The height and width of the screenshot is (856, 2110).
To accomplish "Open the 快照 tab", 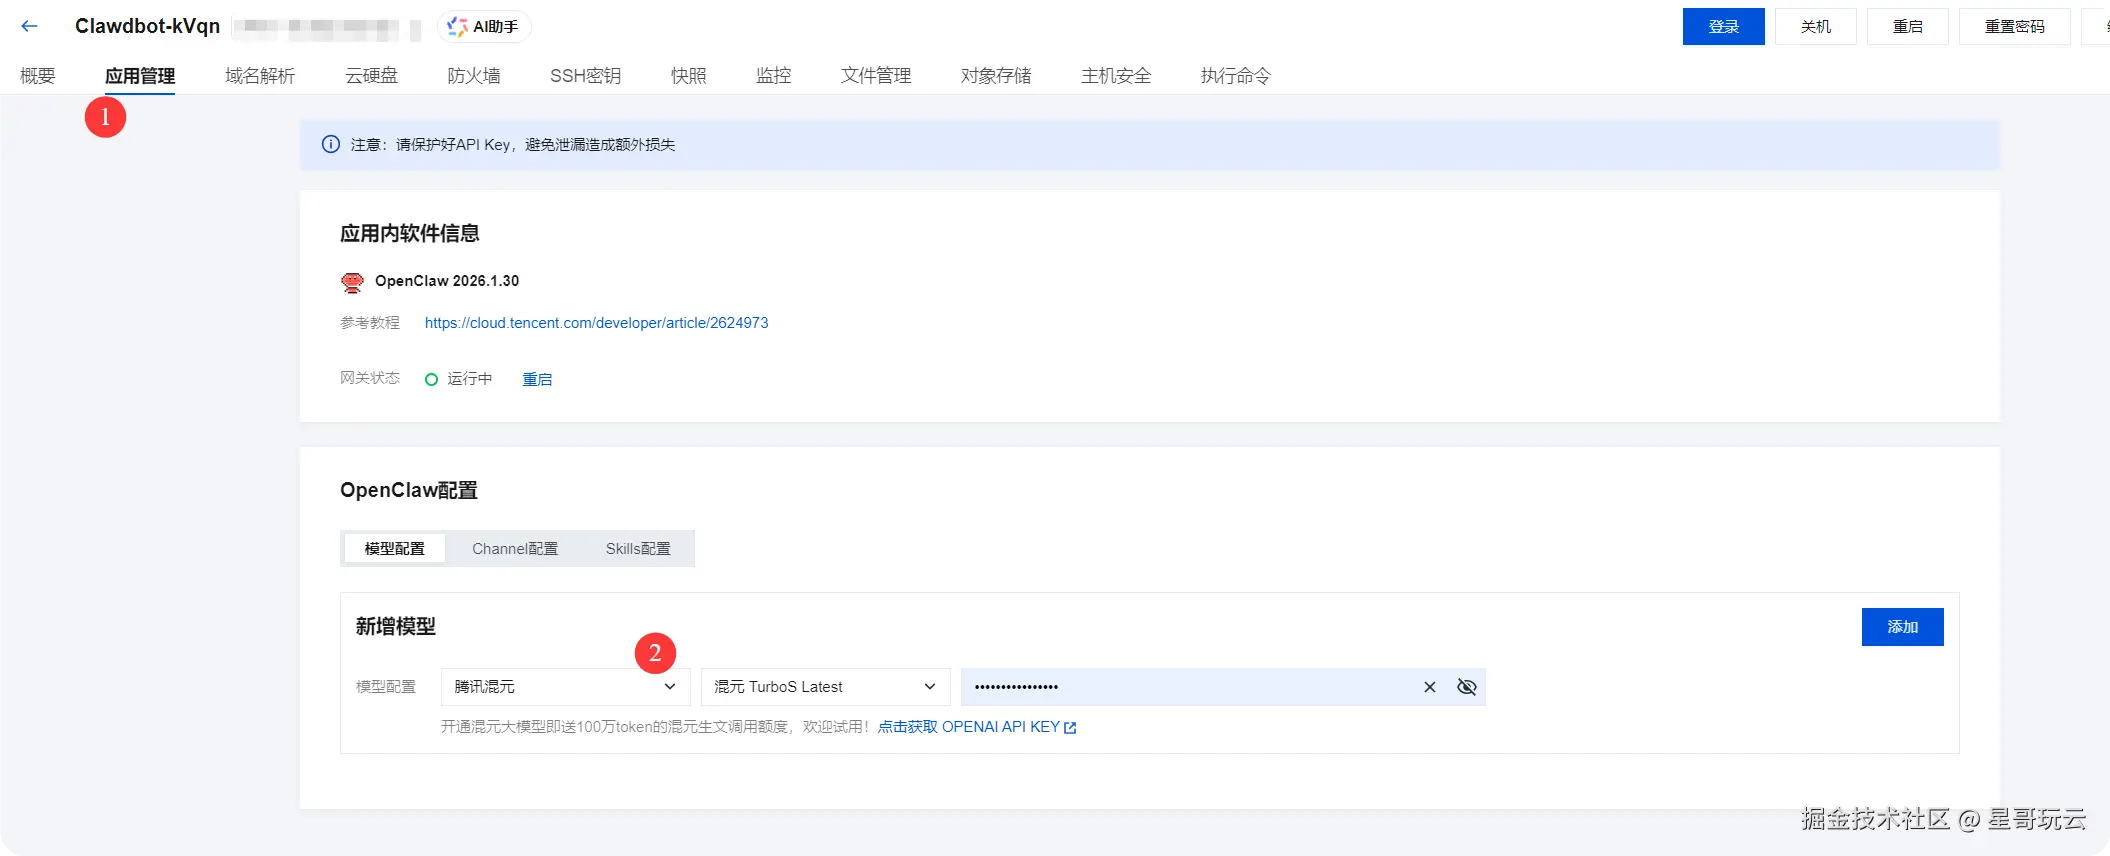I will (x=688, y=76).
